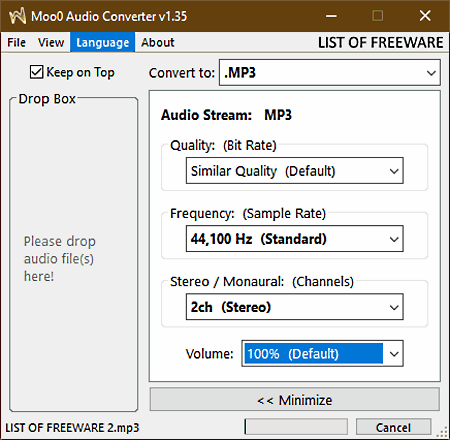The image size is (450, 440).
Task: Click the Moo0 app logo icon
Action: click(17, 16)
